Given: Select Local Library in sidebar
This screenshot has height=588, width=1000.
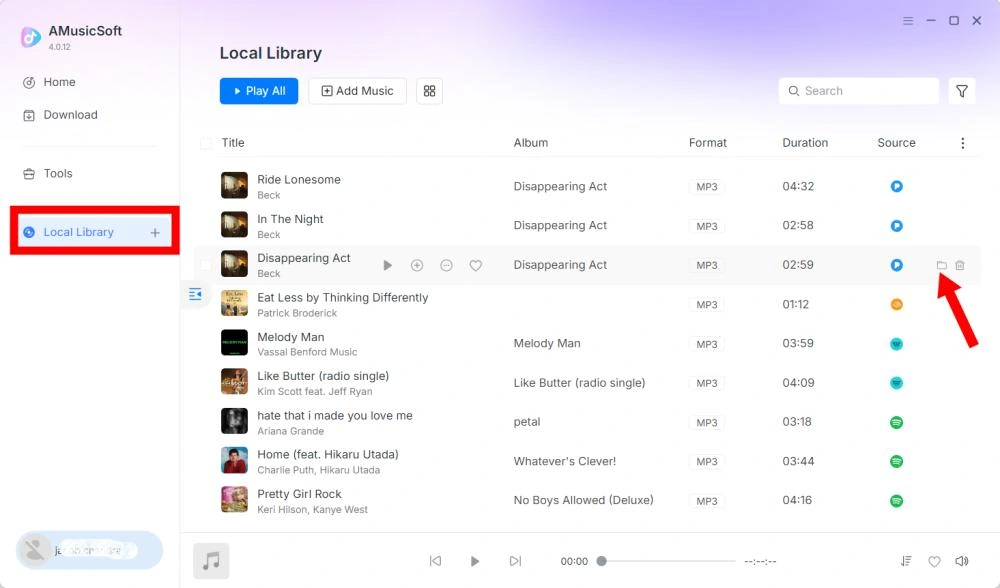Looking at the screenshot, I should (x=78, y=232).
